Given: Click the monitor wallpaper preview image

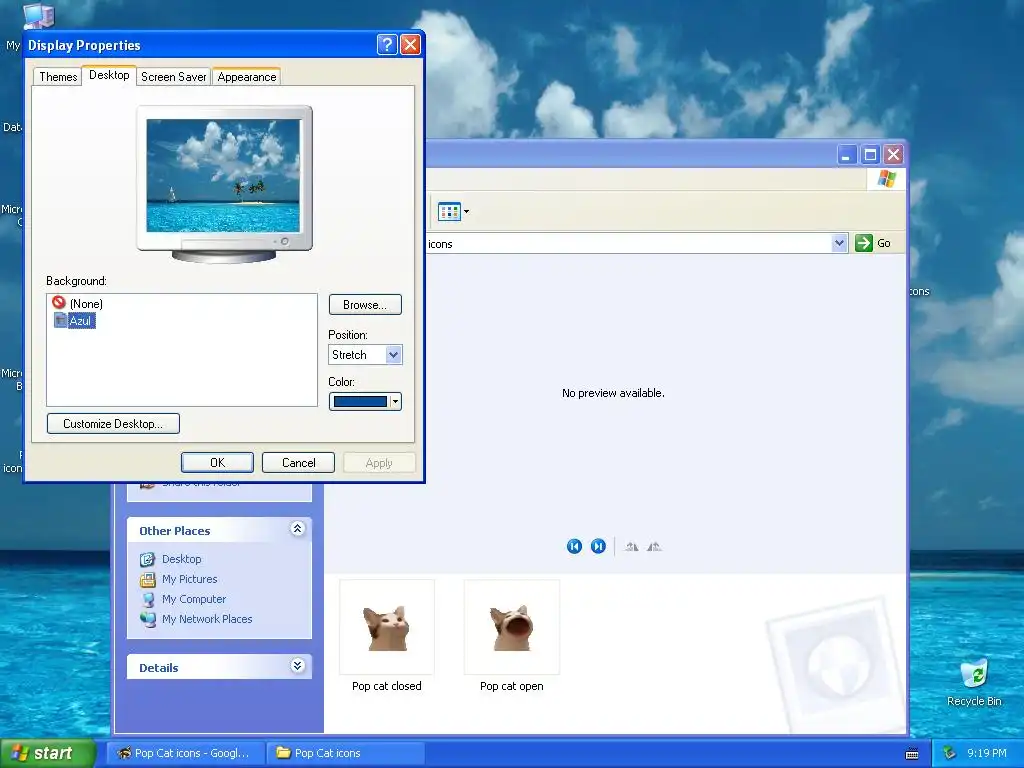Looking at the screenshot, I should click(x=223, y=175).
